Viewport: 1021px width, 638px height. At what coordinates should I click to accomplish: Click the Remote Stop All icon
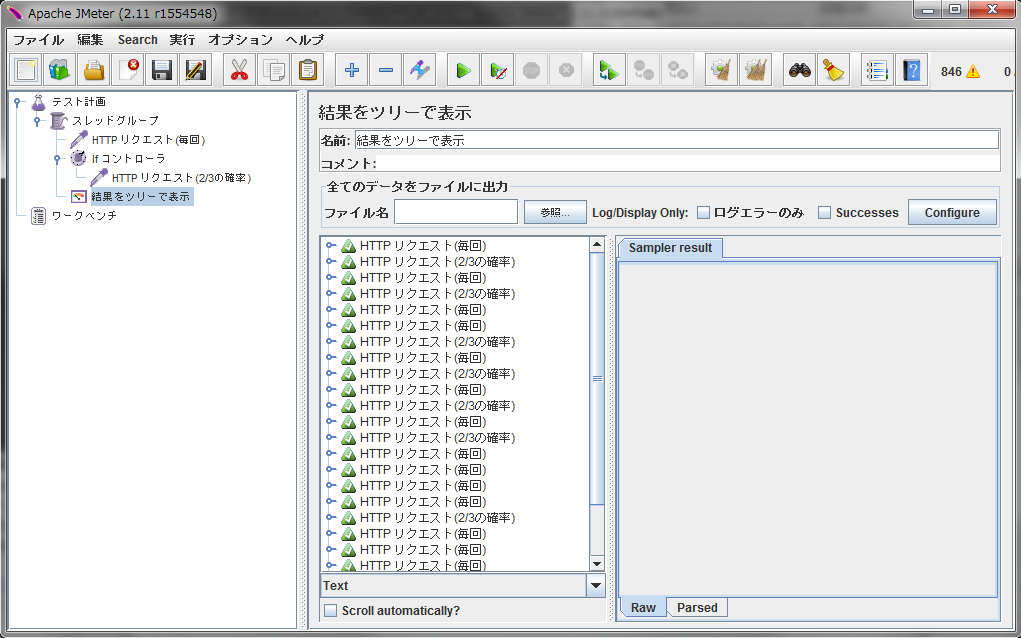point(643,70)
